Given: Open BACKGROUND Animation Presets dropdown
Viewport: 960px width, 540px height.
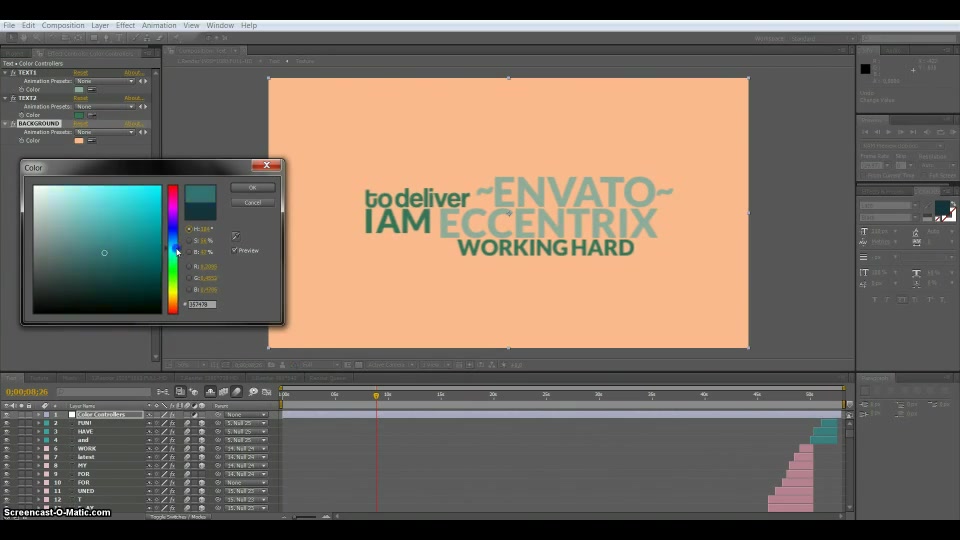Looking at the screenshot, I should 105,132.
